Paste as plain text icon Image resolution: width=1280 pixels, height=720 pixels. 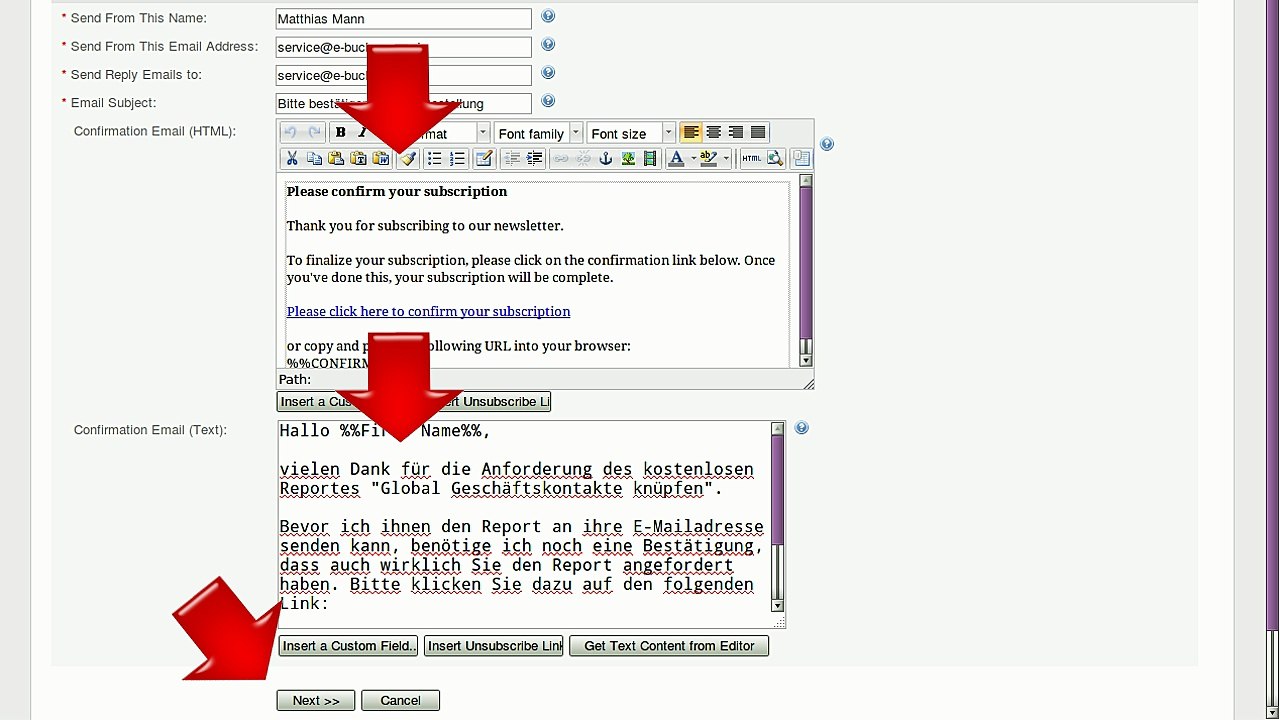pyautogui.click(x=358, y=158)
